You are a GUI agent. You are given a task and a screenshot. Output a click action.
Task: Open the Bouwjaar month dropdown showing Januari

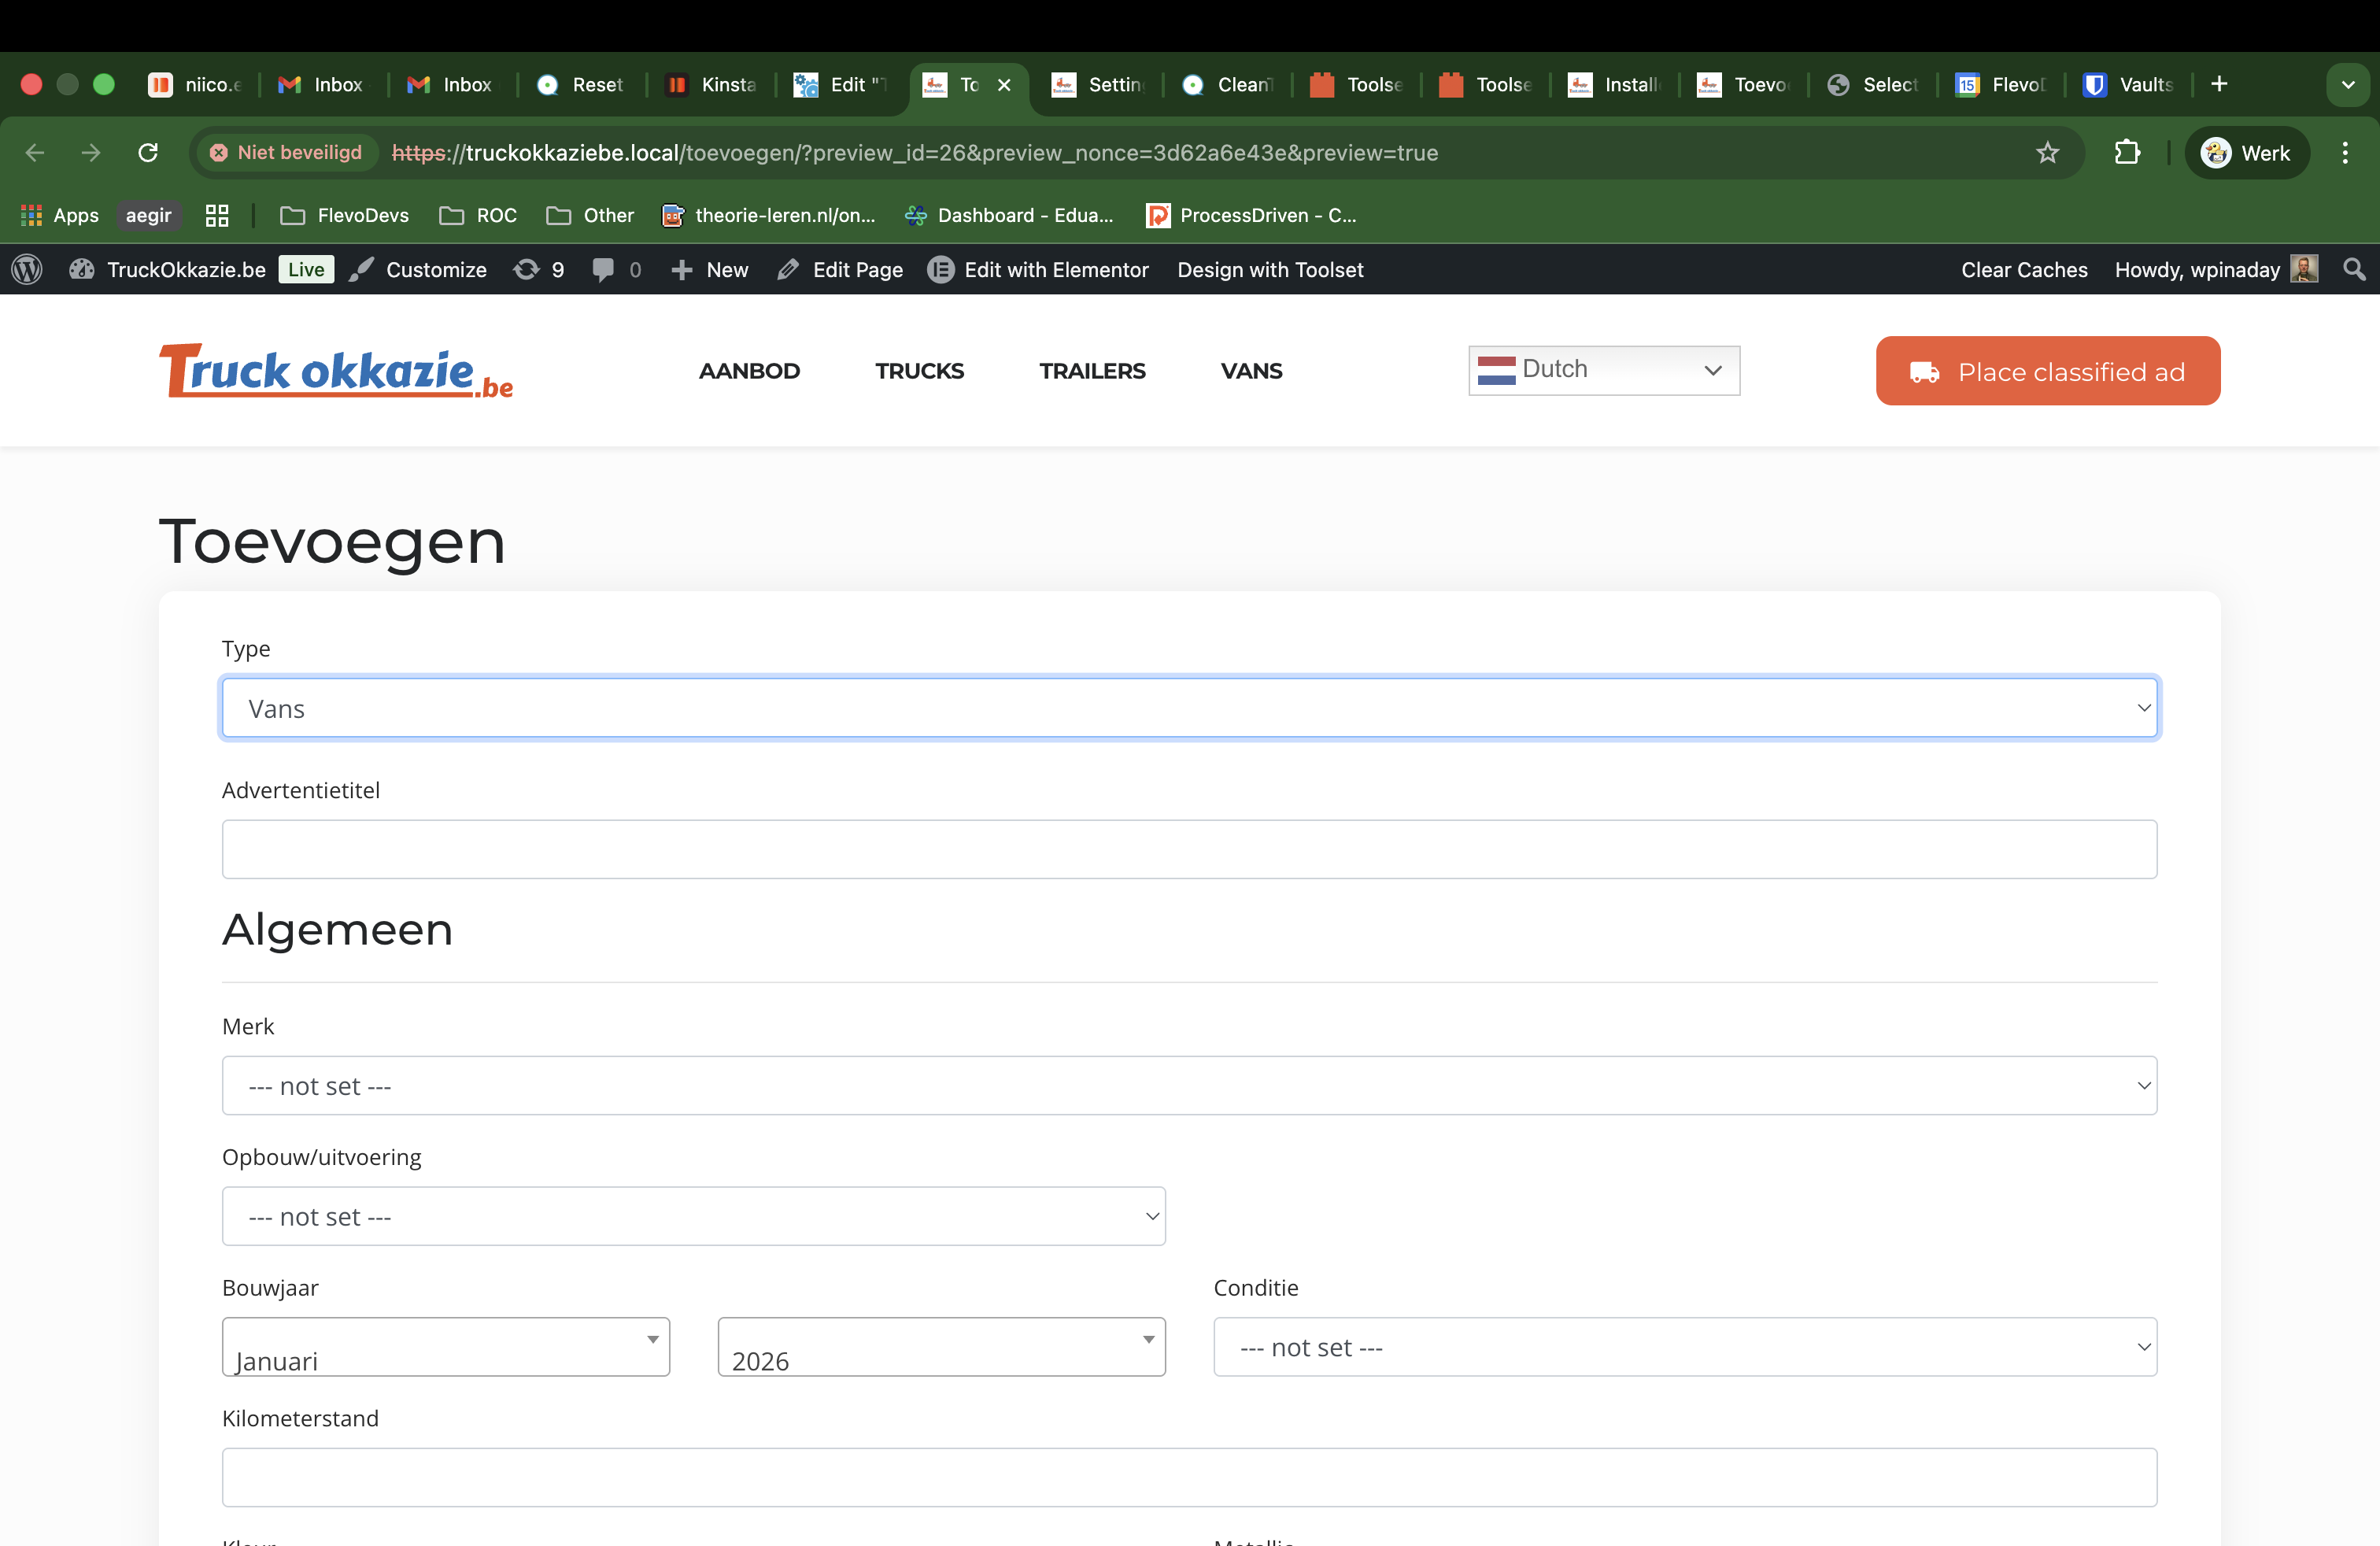(446, 1346)
